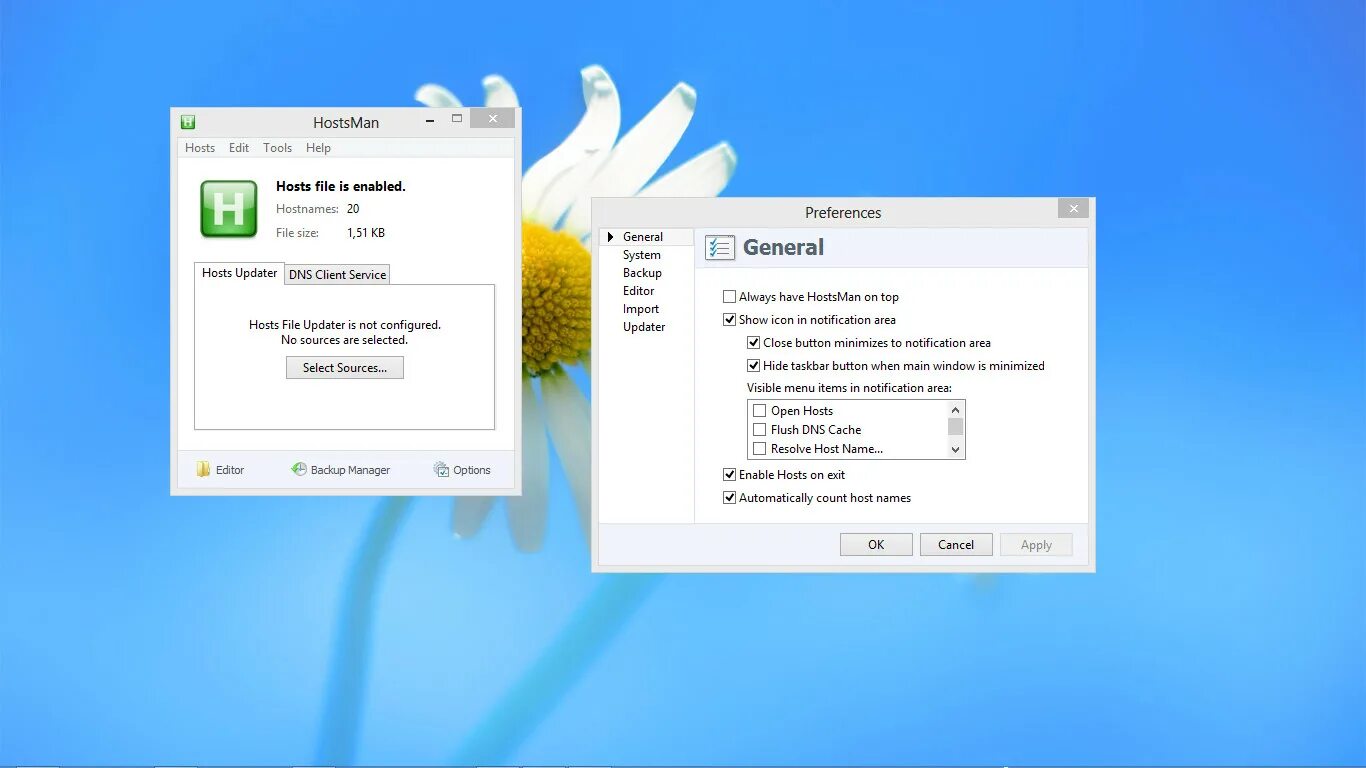Click the HostsMan title bar icon

coord(188,121)
